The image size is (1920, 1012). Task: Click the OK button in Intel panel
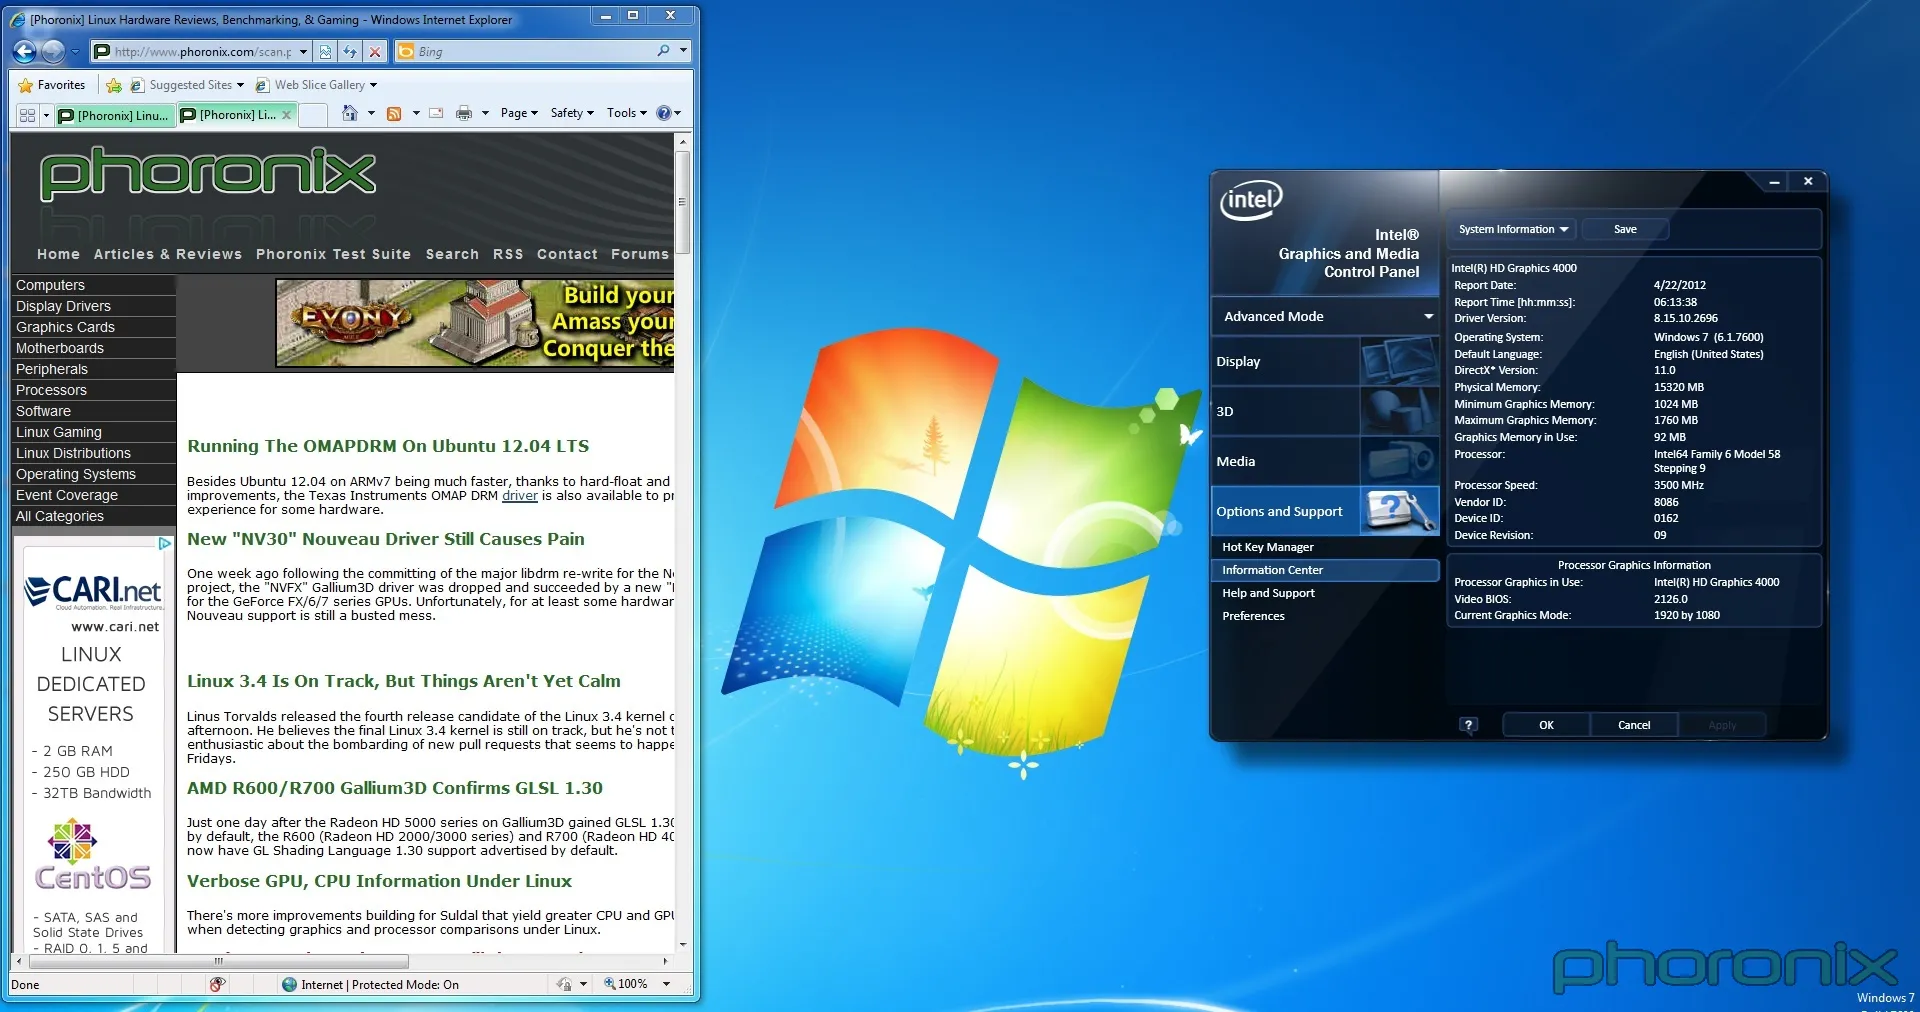[1546, 725]
